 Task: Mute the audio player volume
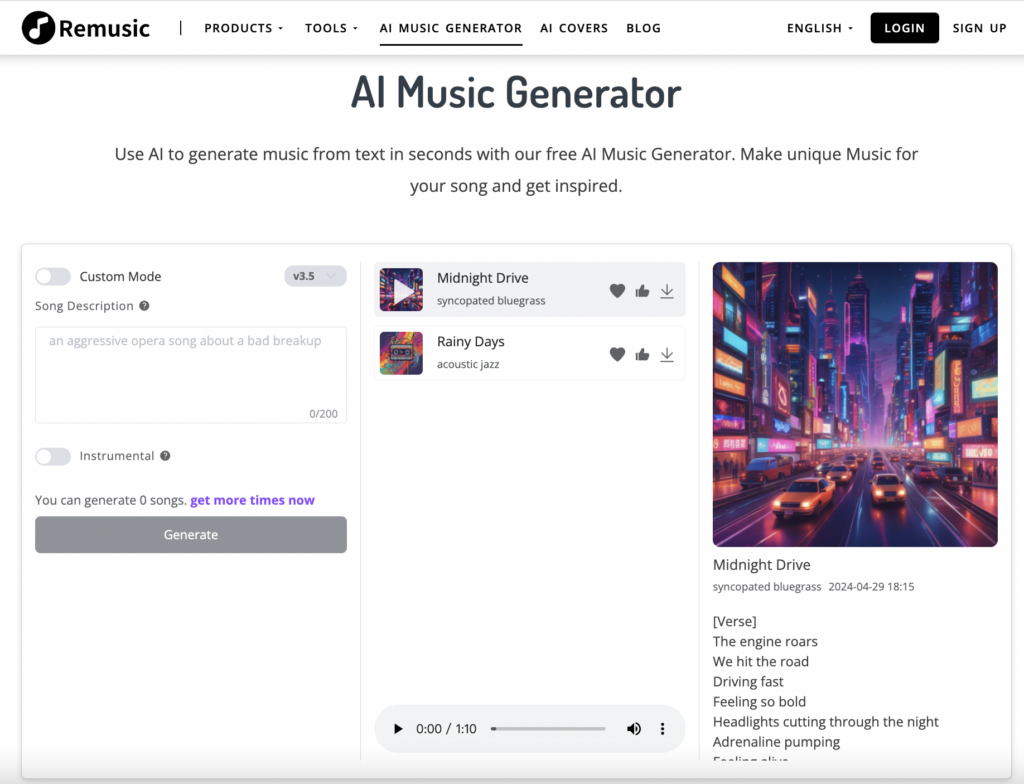pos(634,728)
